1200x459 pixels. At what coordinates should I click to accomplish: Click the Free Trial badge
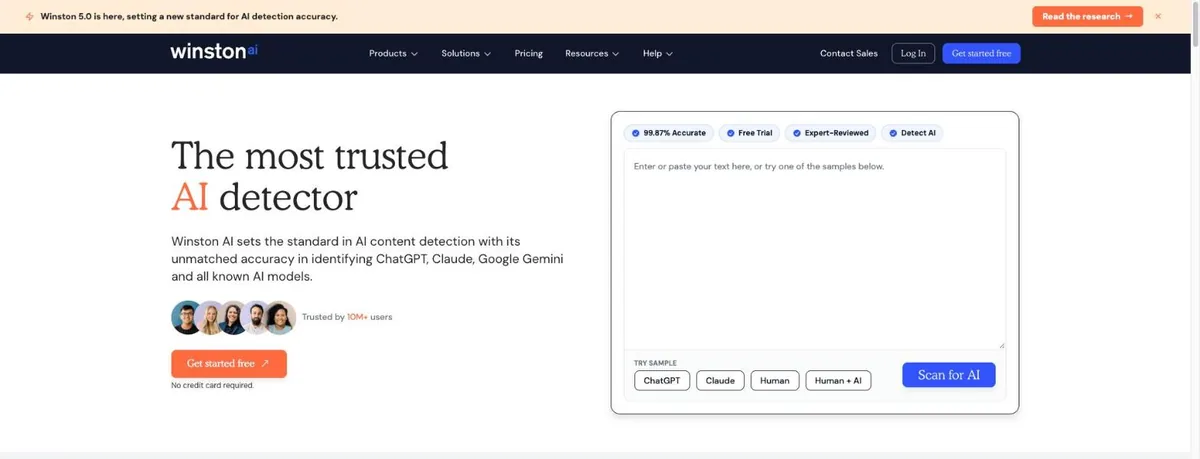click(x=749, y=133)
